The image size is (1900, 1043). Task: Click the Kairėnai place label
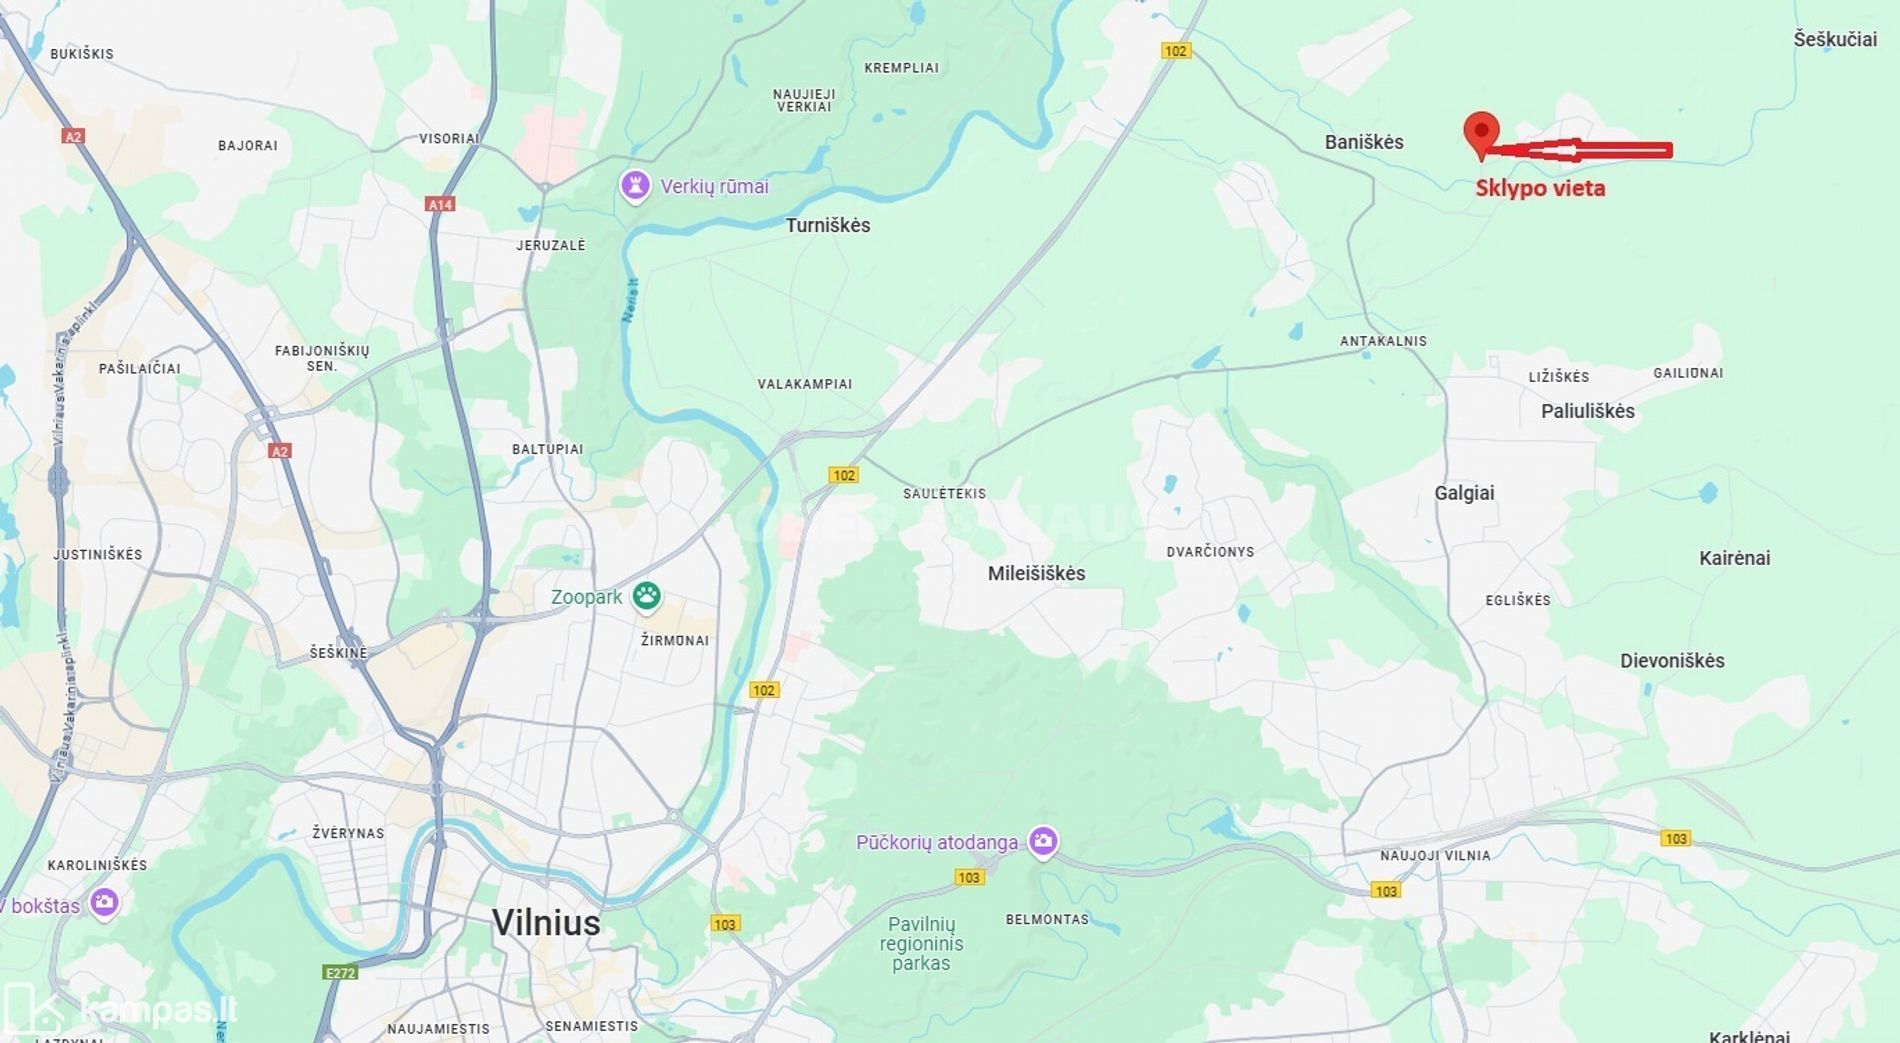(1734, 558)
